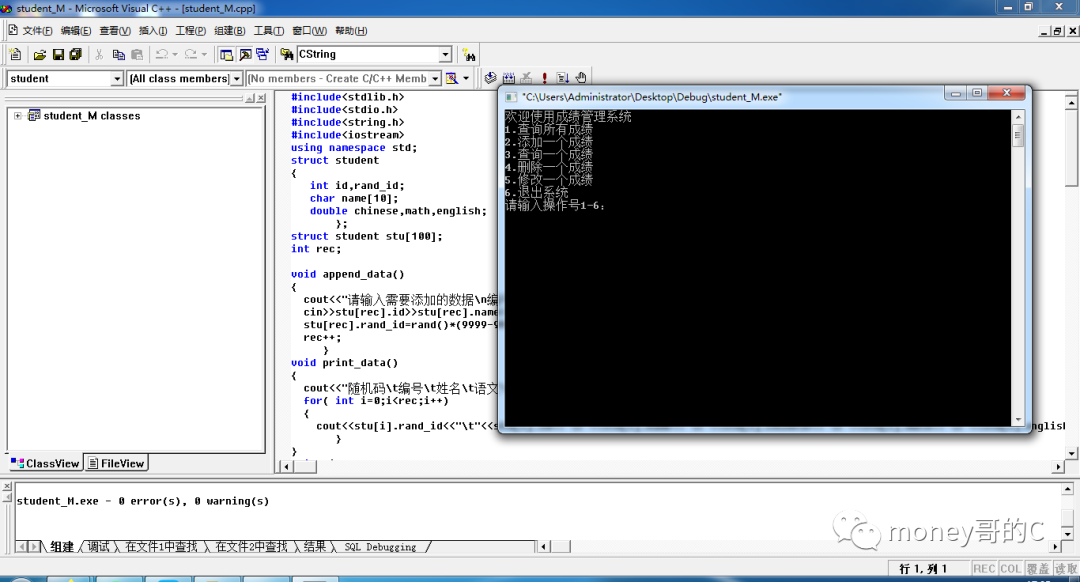Select the 结果 output tab
This screenshot has height=582, width=1080.
click(x=315, y=547)
